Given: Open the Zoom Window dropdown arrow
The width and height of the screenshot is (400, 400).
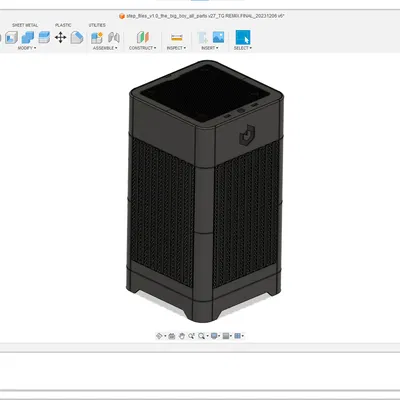Looking at the screenshot, I should [207, 336].
